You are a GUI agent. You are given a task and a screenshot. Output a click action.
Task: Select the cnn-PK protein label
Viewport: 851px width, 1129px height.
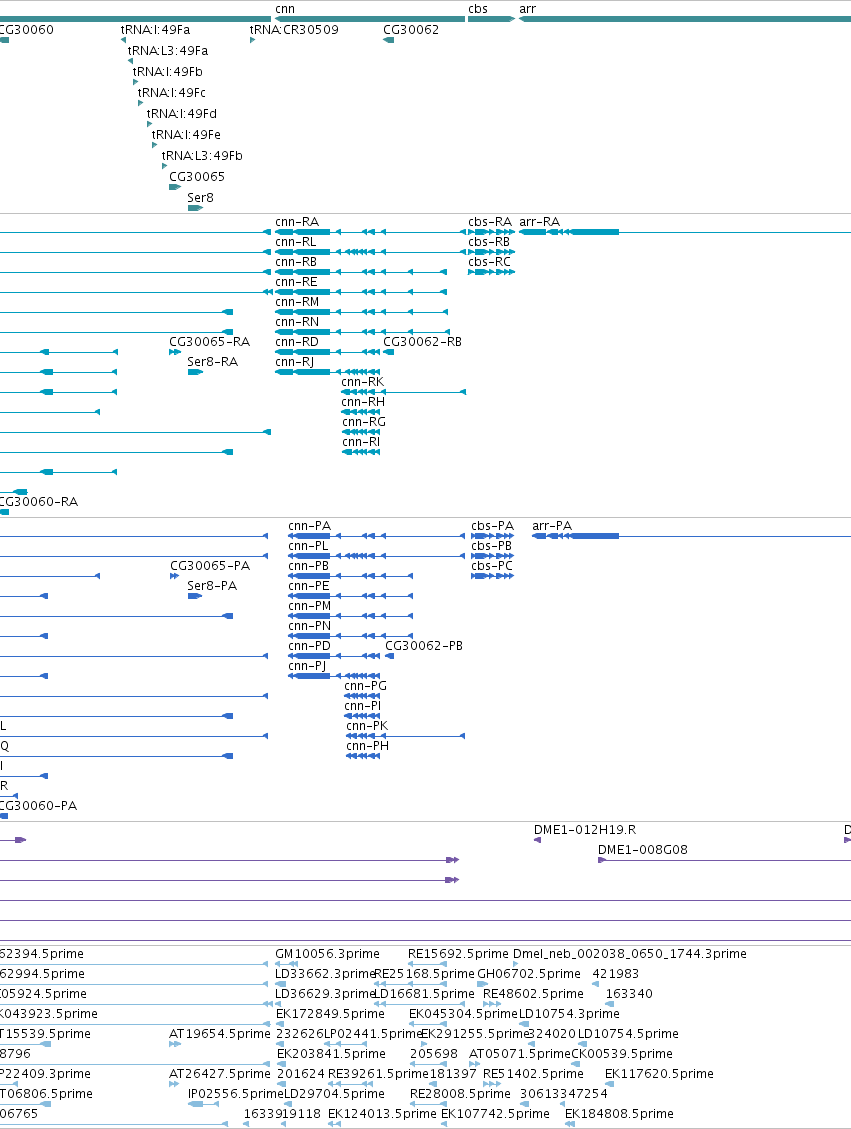(367, 726)
